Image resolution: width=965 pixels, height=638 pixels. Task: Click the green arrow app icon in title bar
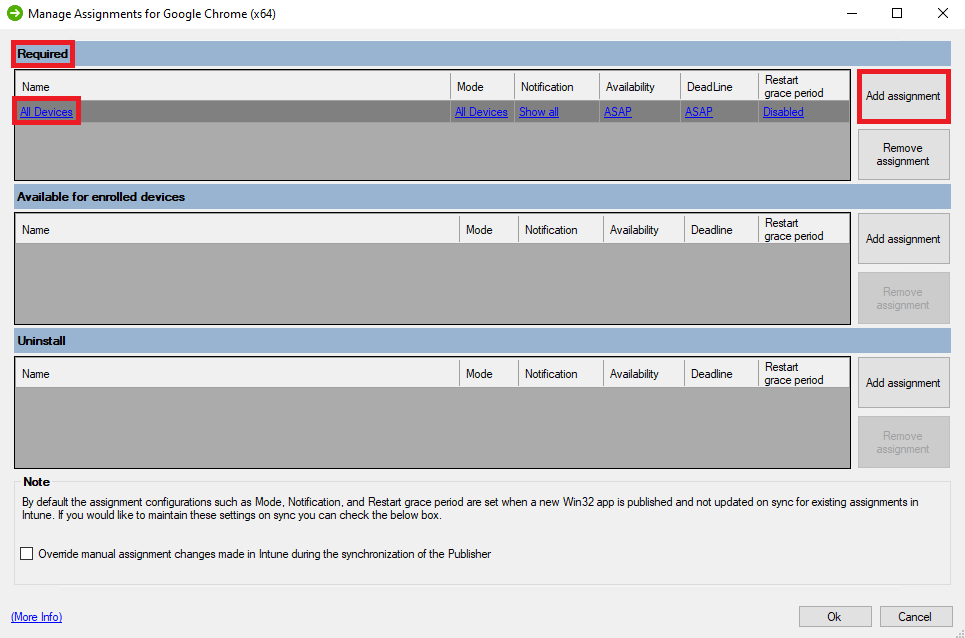15,13
